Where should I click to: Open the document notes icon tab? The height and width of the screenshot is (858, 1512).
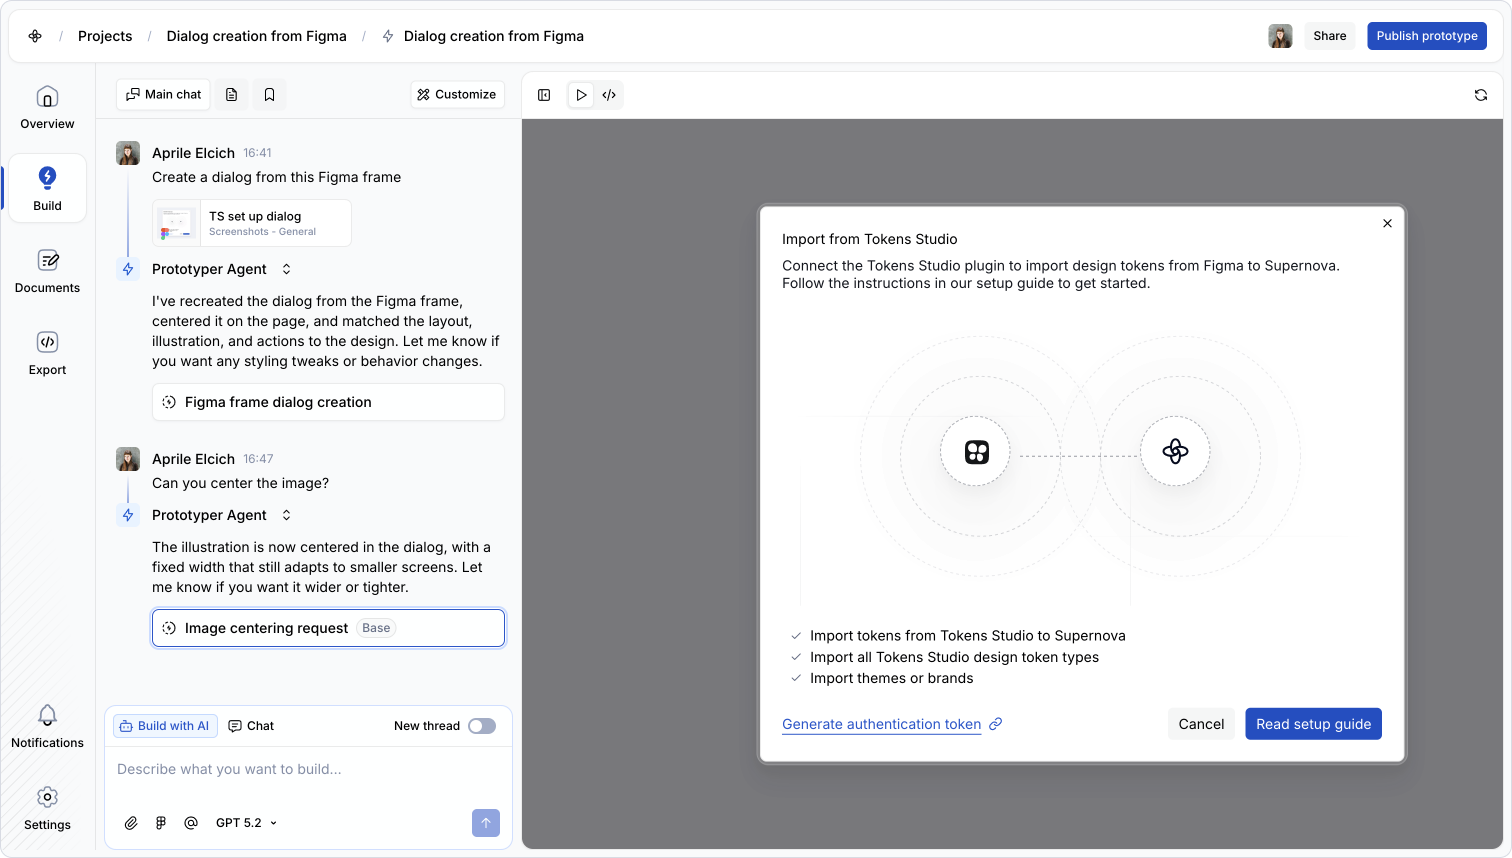[x=232, y=94]
